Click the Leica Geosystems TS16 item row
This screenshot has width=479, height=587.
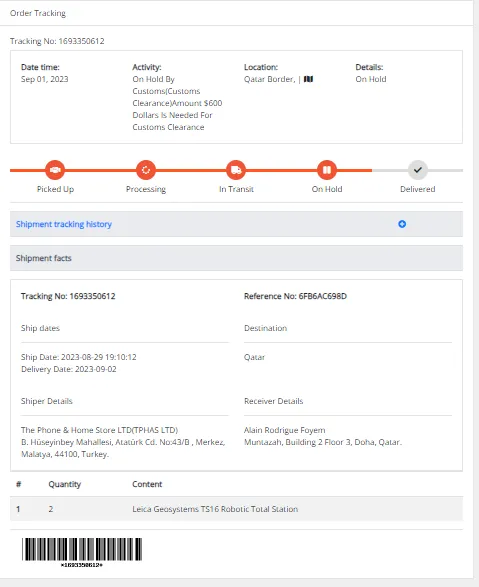(236, 509)
